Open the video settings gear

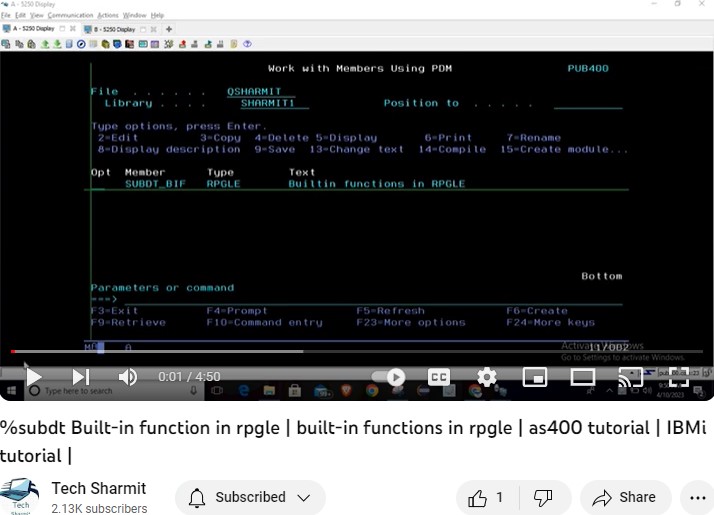(487, 377)
